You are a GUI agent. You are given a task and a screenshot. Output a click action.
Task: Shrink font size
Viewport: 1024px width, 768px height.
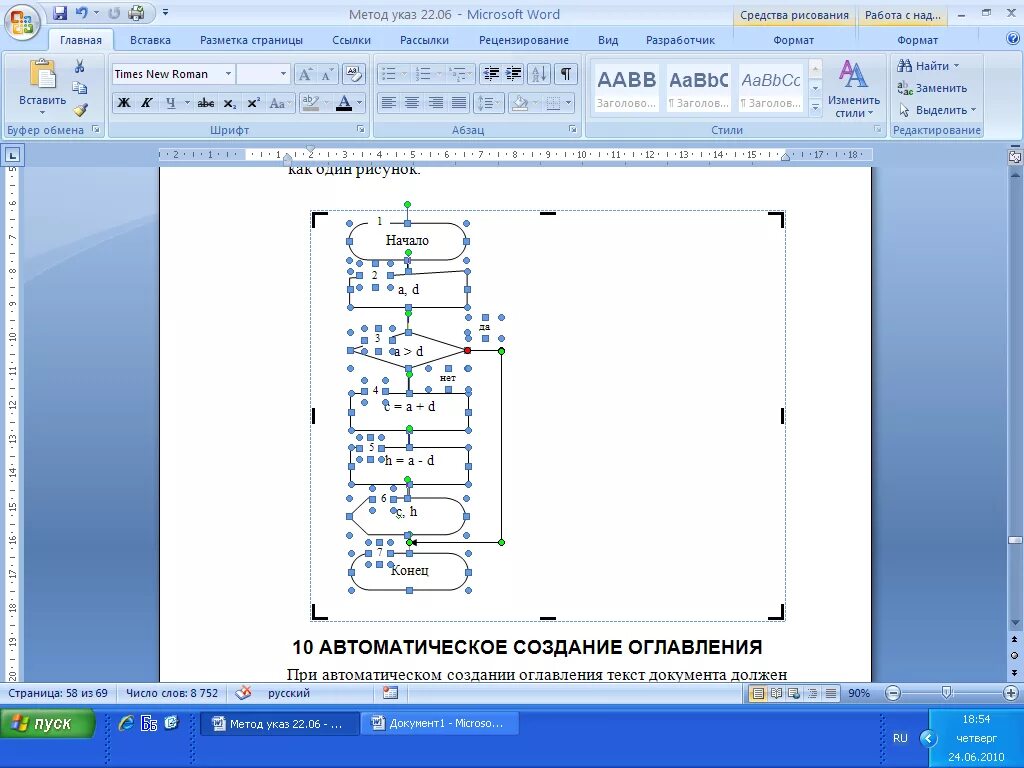tap(326, 74)
